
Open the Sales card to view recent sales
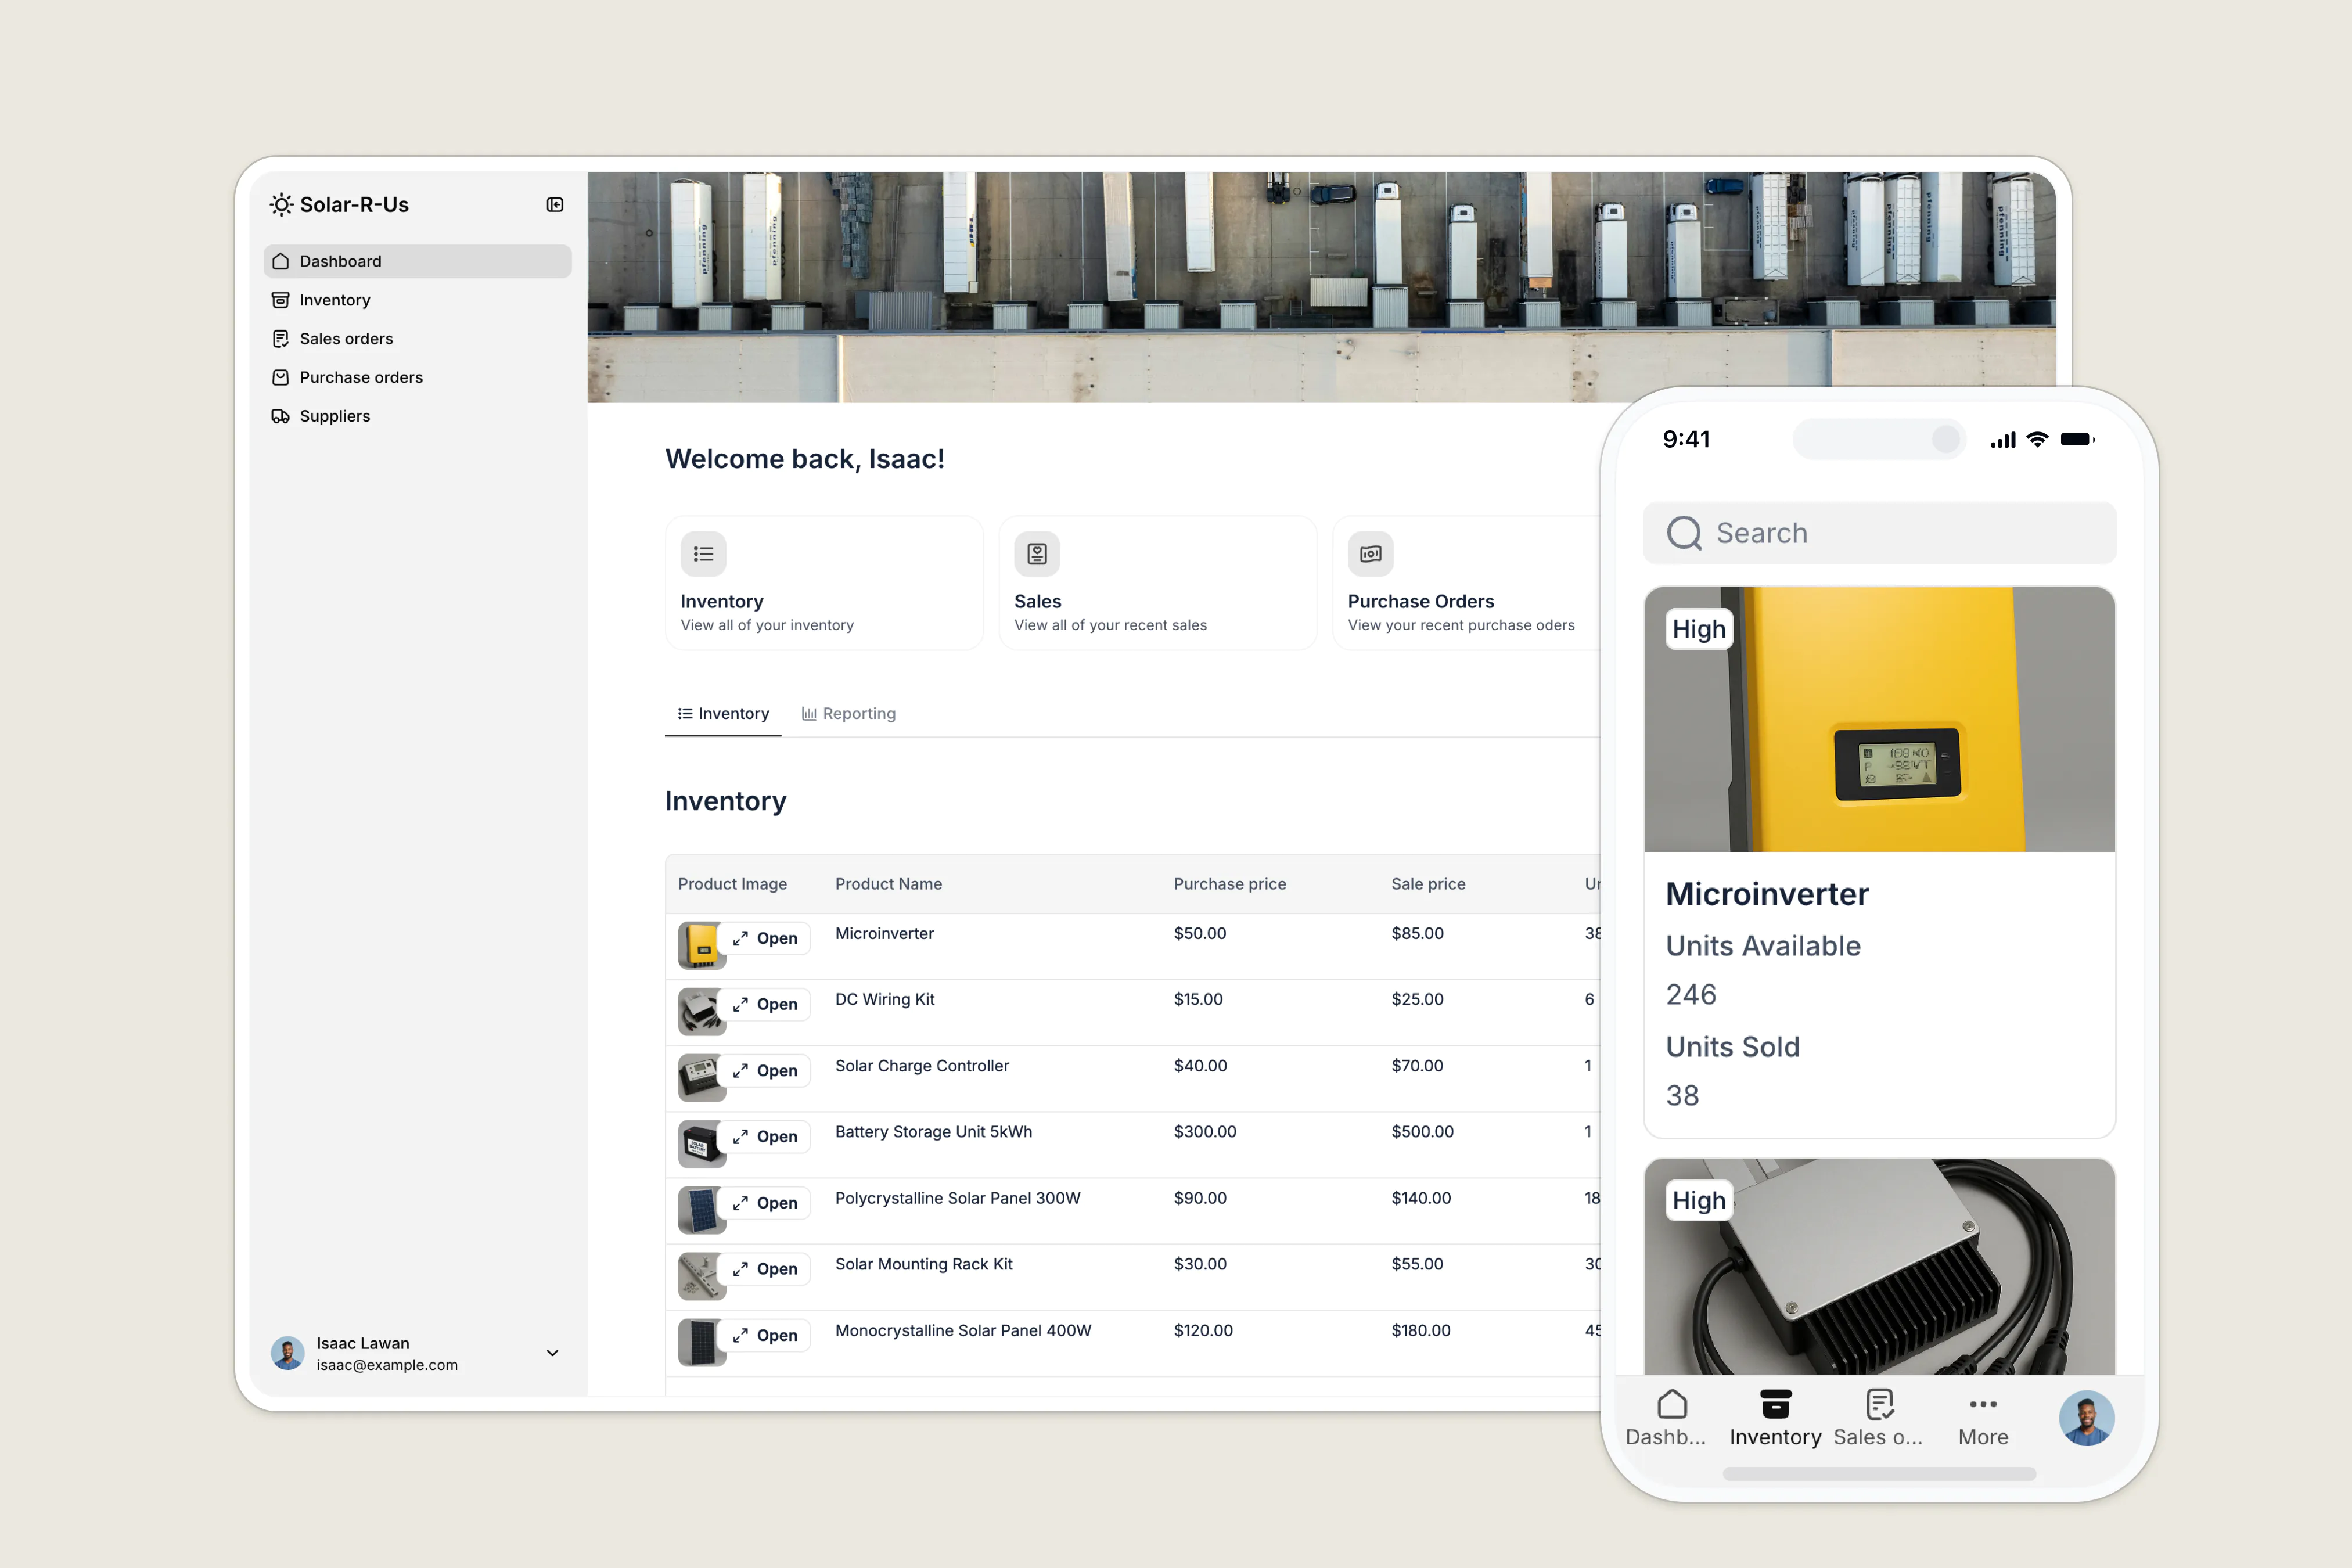[x=1157, y=583]
